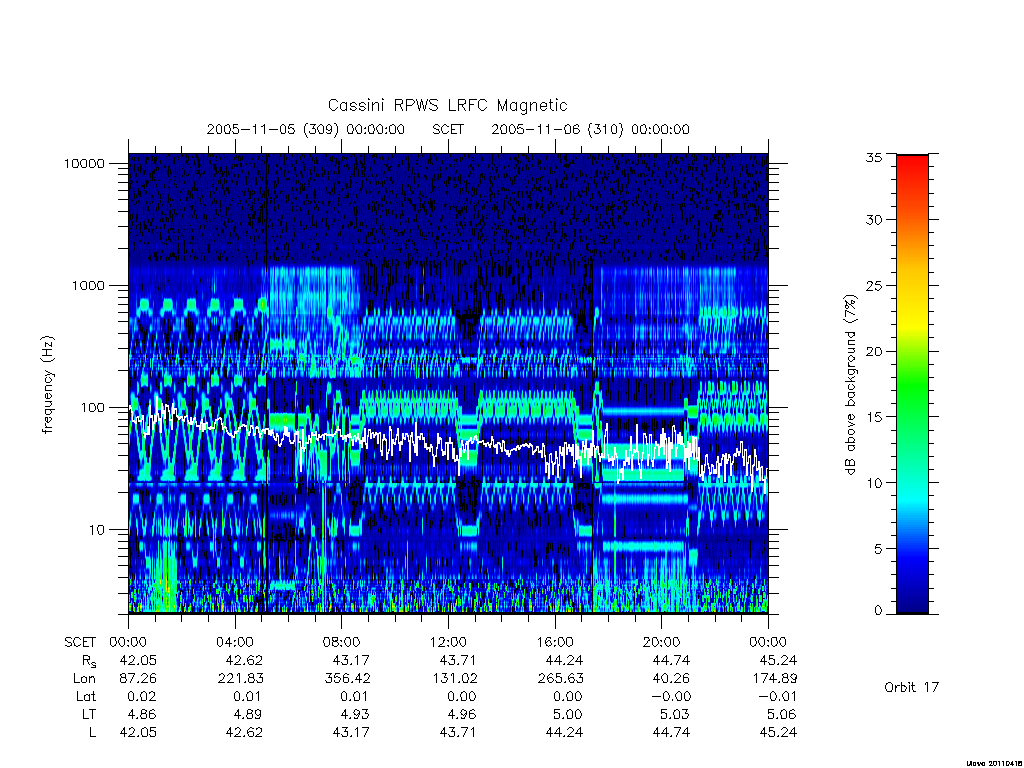
Task: Click the spectrogram plot area
Action: [x=448, y=383]
